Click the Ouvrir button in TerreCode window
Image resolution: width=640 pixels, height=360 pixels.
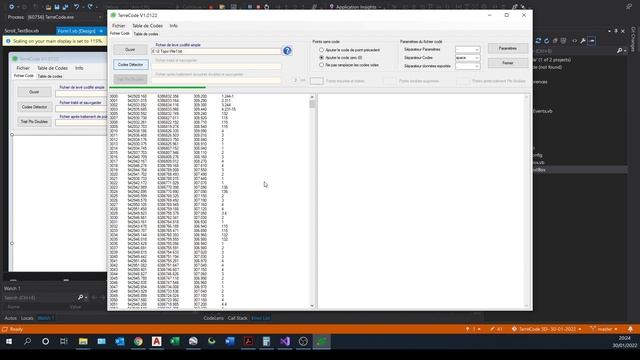click(130, 50)
